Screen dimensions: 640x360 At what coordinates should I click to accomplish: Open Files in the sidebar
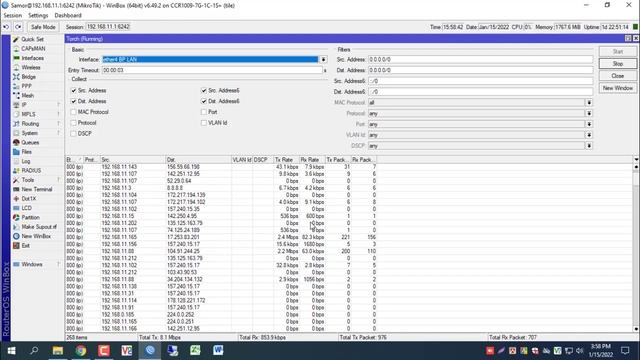tap(26, 152)
